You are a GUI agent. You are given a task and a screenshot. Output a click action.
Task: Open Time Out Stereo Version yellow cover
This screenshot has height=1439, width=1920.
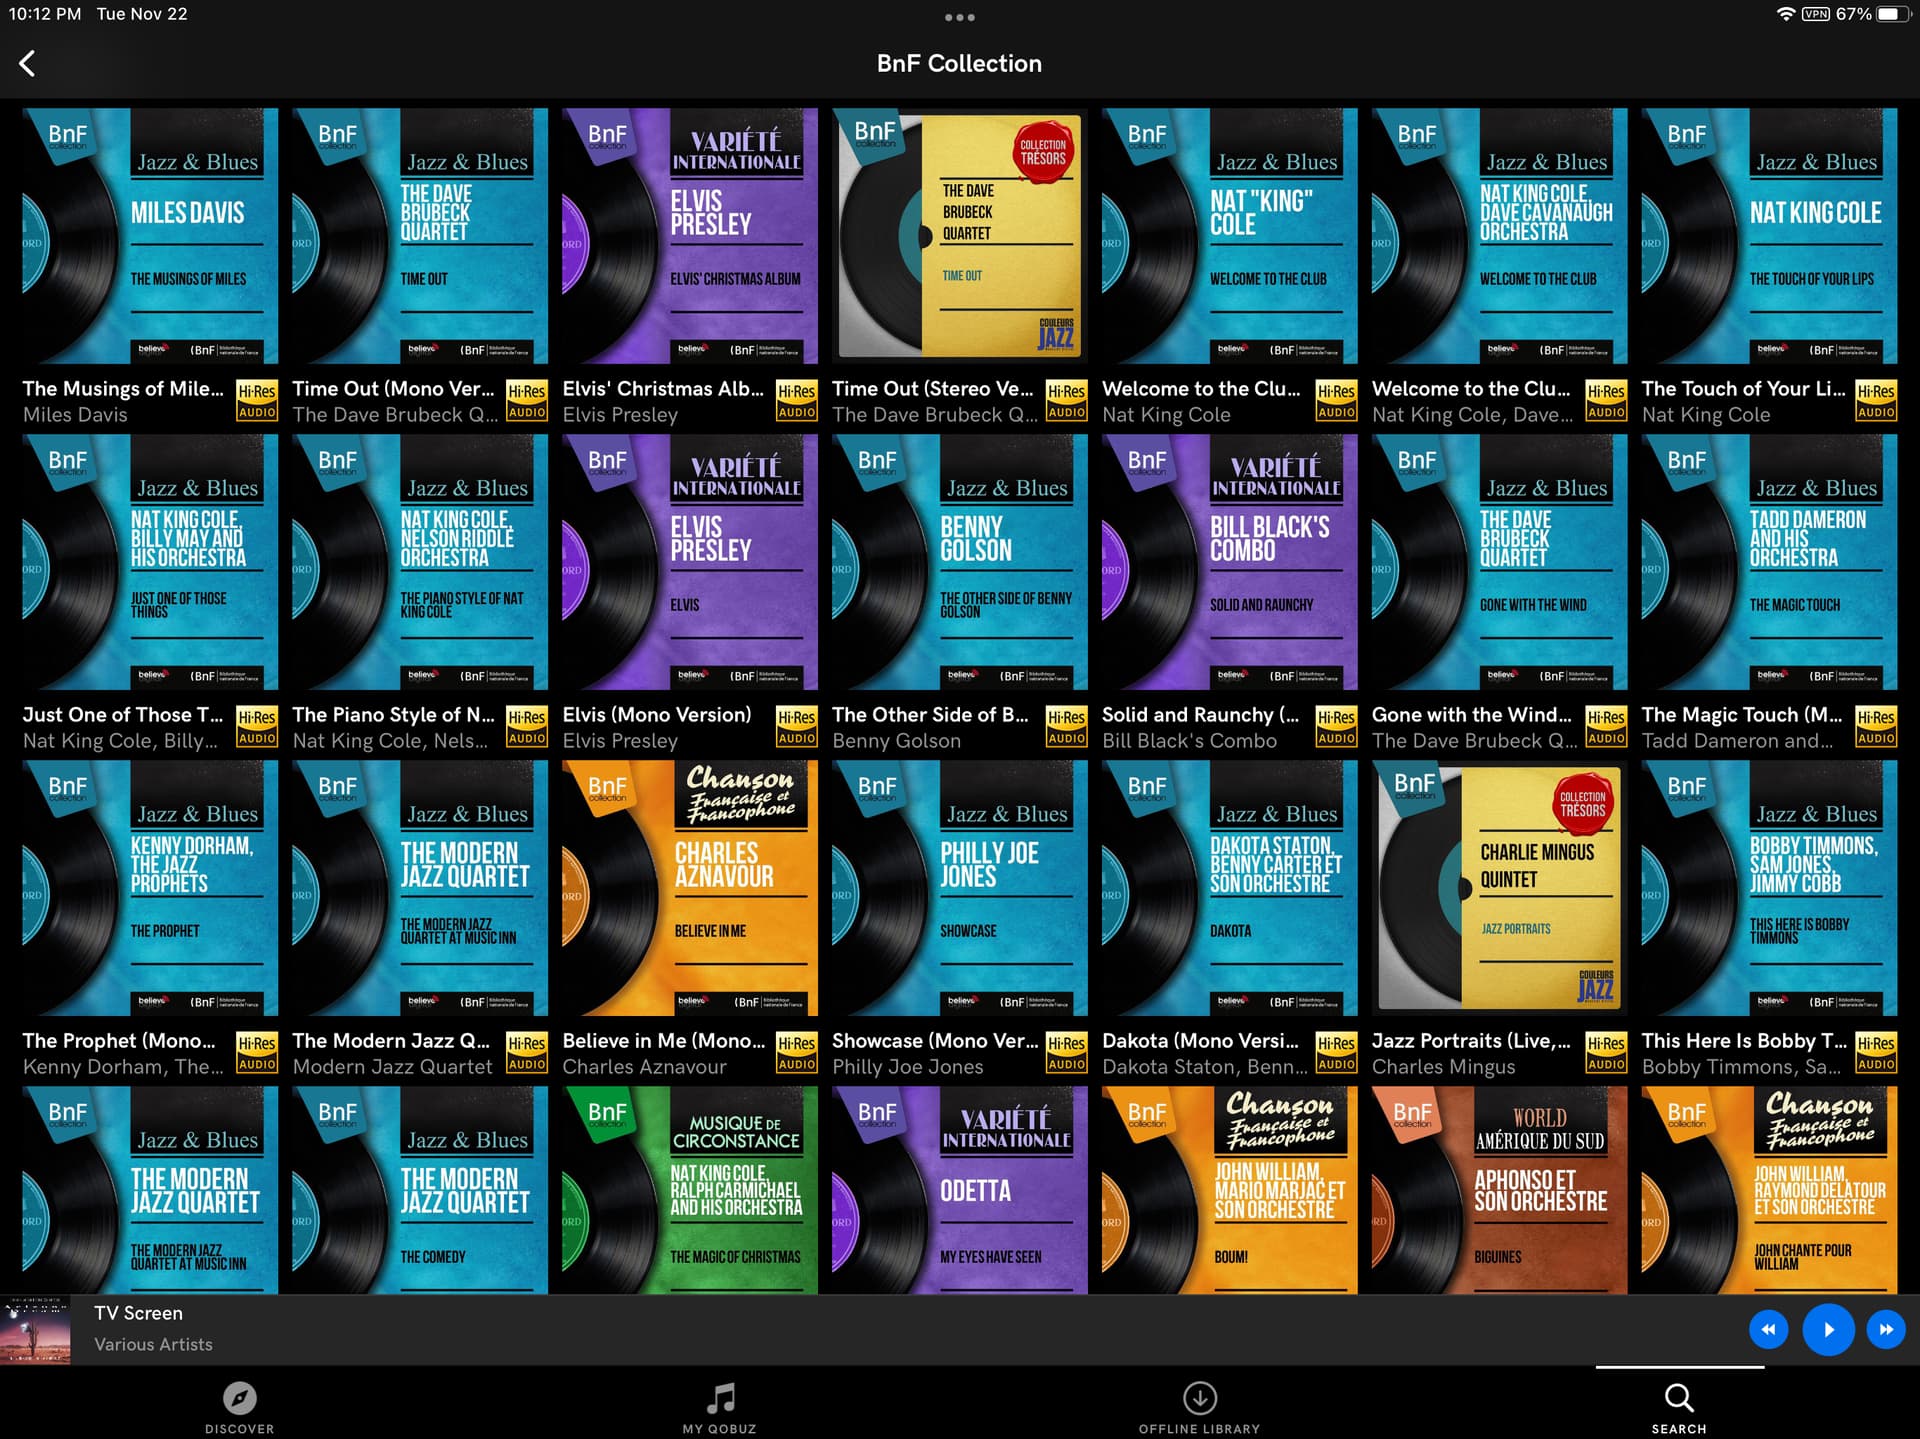coord(960,236)
